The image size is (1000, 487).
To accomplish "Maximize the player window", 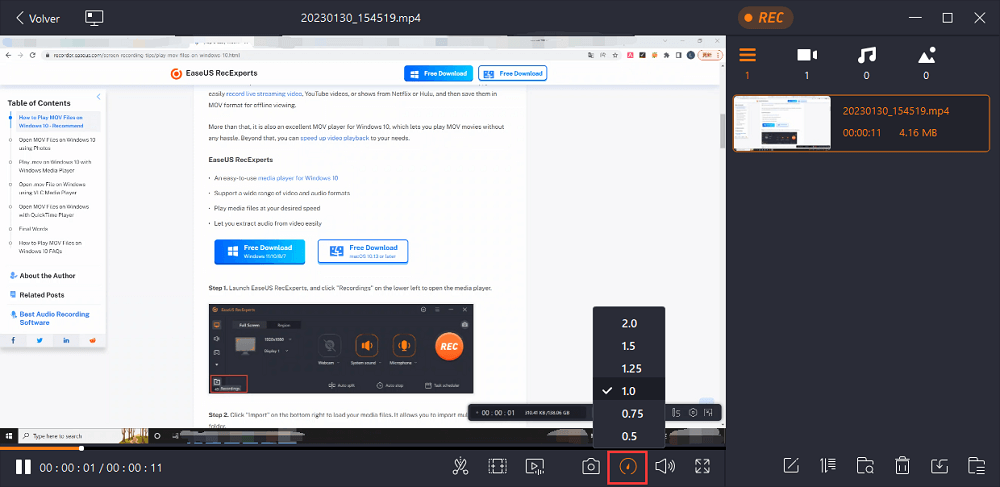I will (948, 18).
